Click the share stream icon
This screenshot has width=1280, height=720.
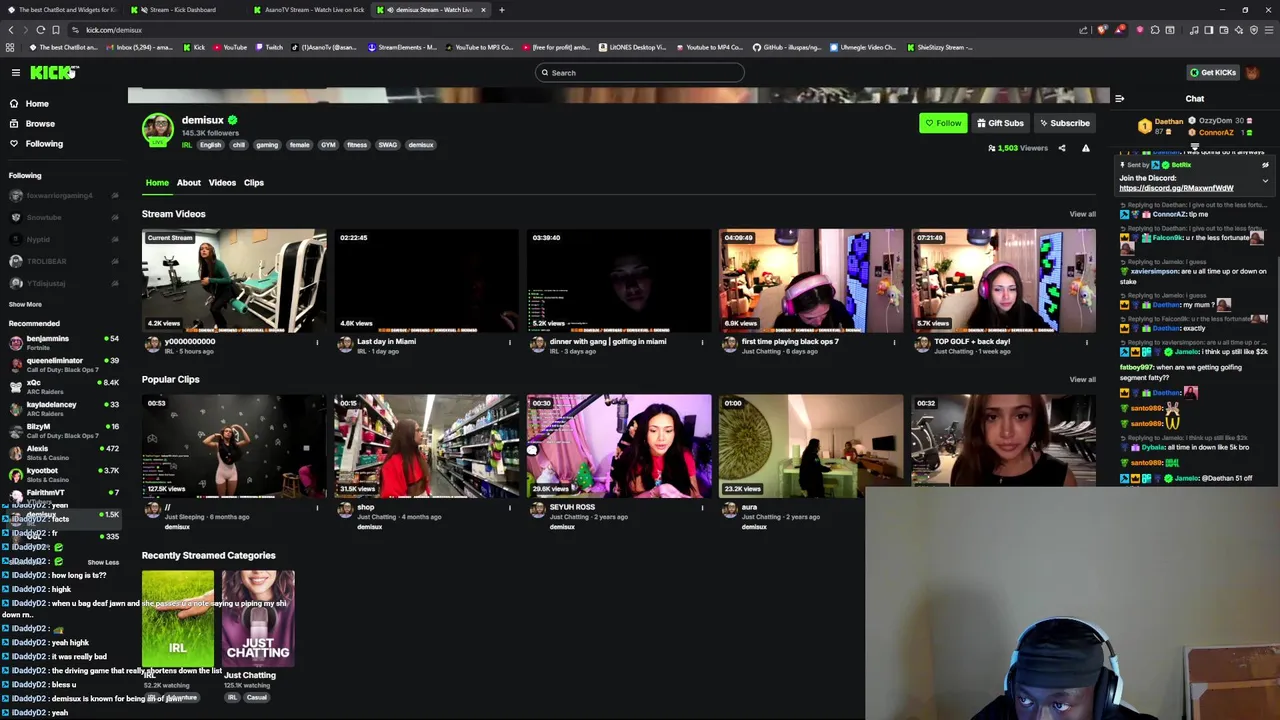click(1062, 148)
